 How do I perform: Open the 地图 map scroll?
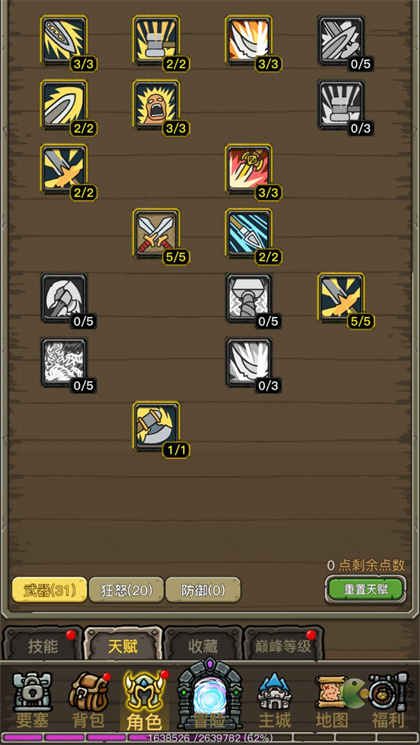[x=332, y=701]
